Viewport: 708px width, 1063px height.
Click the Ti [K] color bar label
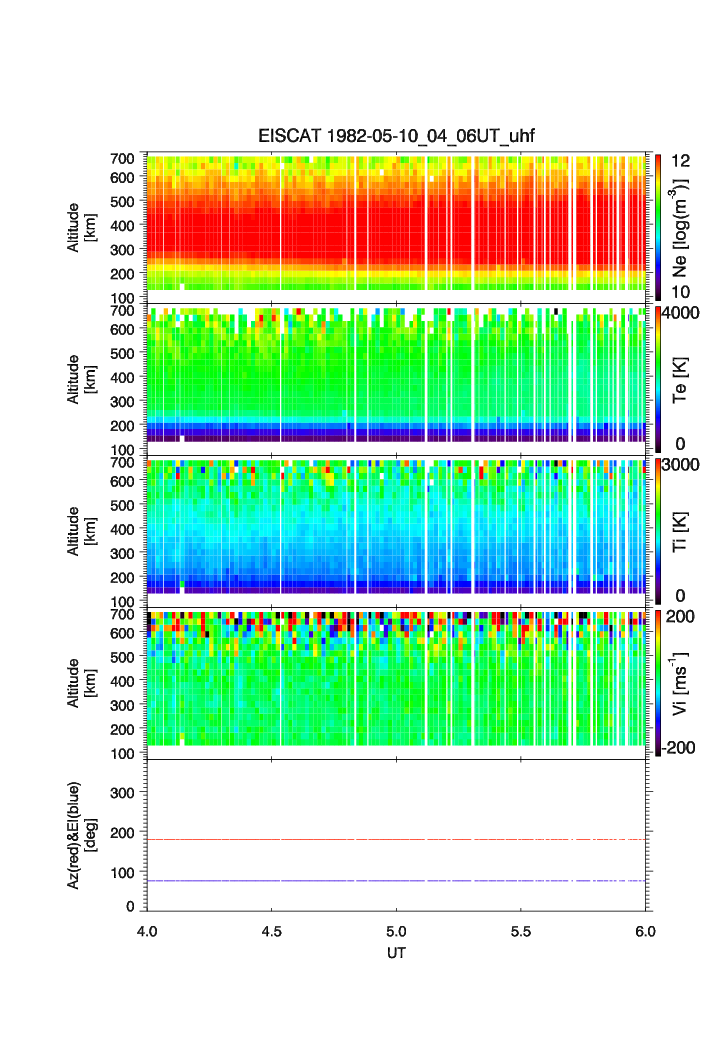680,532
